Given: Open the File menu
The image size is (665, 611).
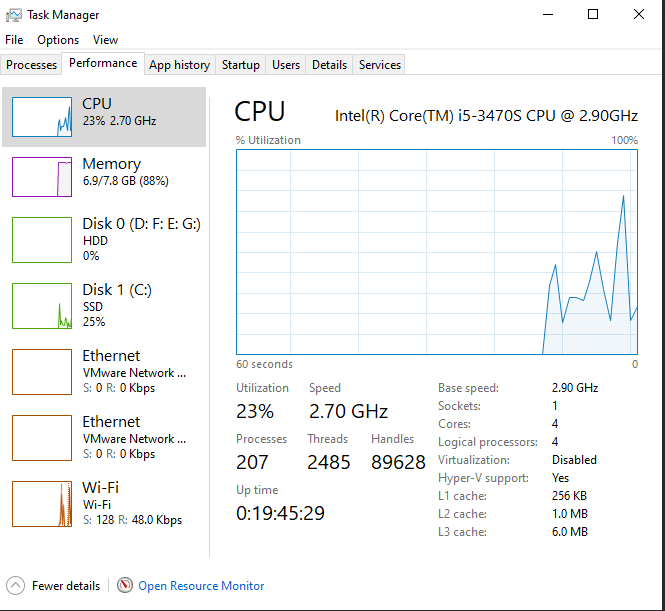Looking at the screenshot, I should pos(14,40).
